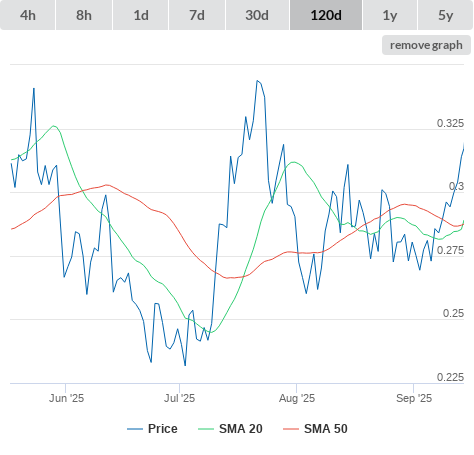Screen dimensions: 474x455
Task: Select the 30d range tab
Action: (257, 15)
